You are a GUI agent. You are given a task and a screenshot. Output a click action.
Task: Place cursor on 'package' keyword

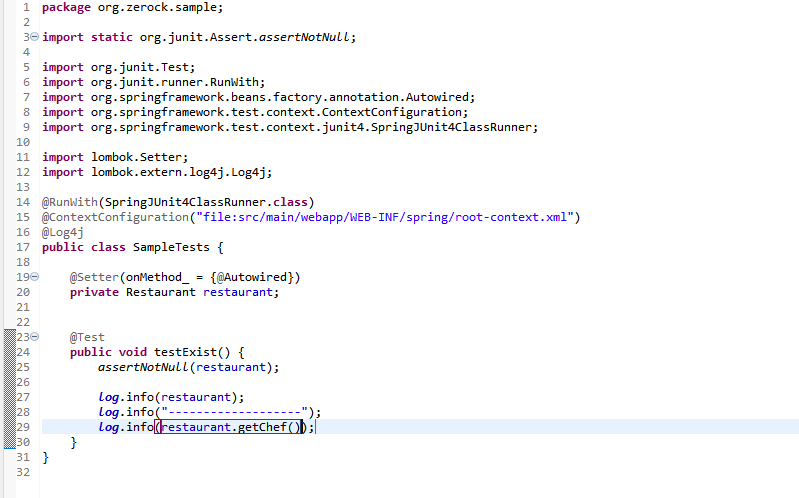click(66, 8)
